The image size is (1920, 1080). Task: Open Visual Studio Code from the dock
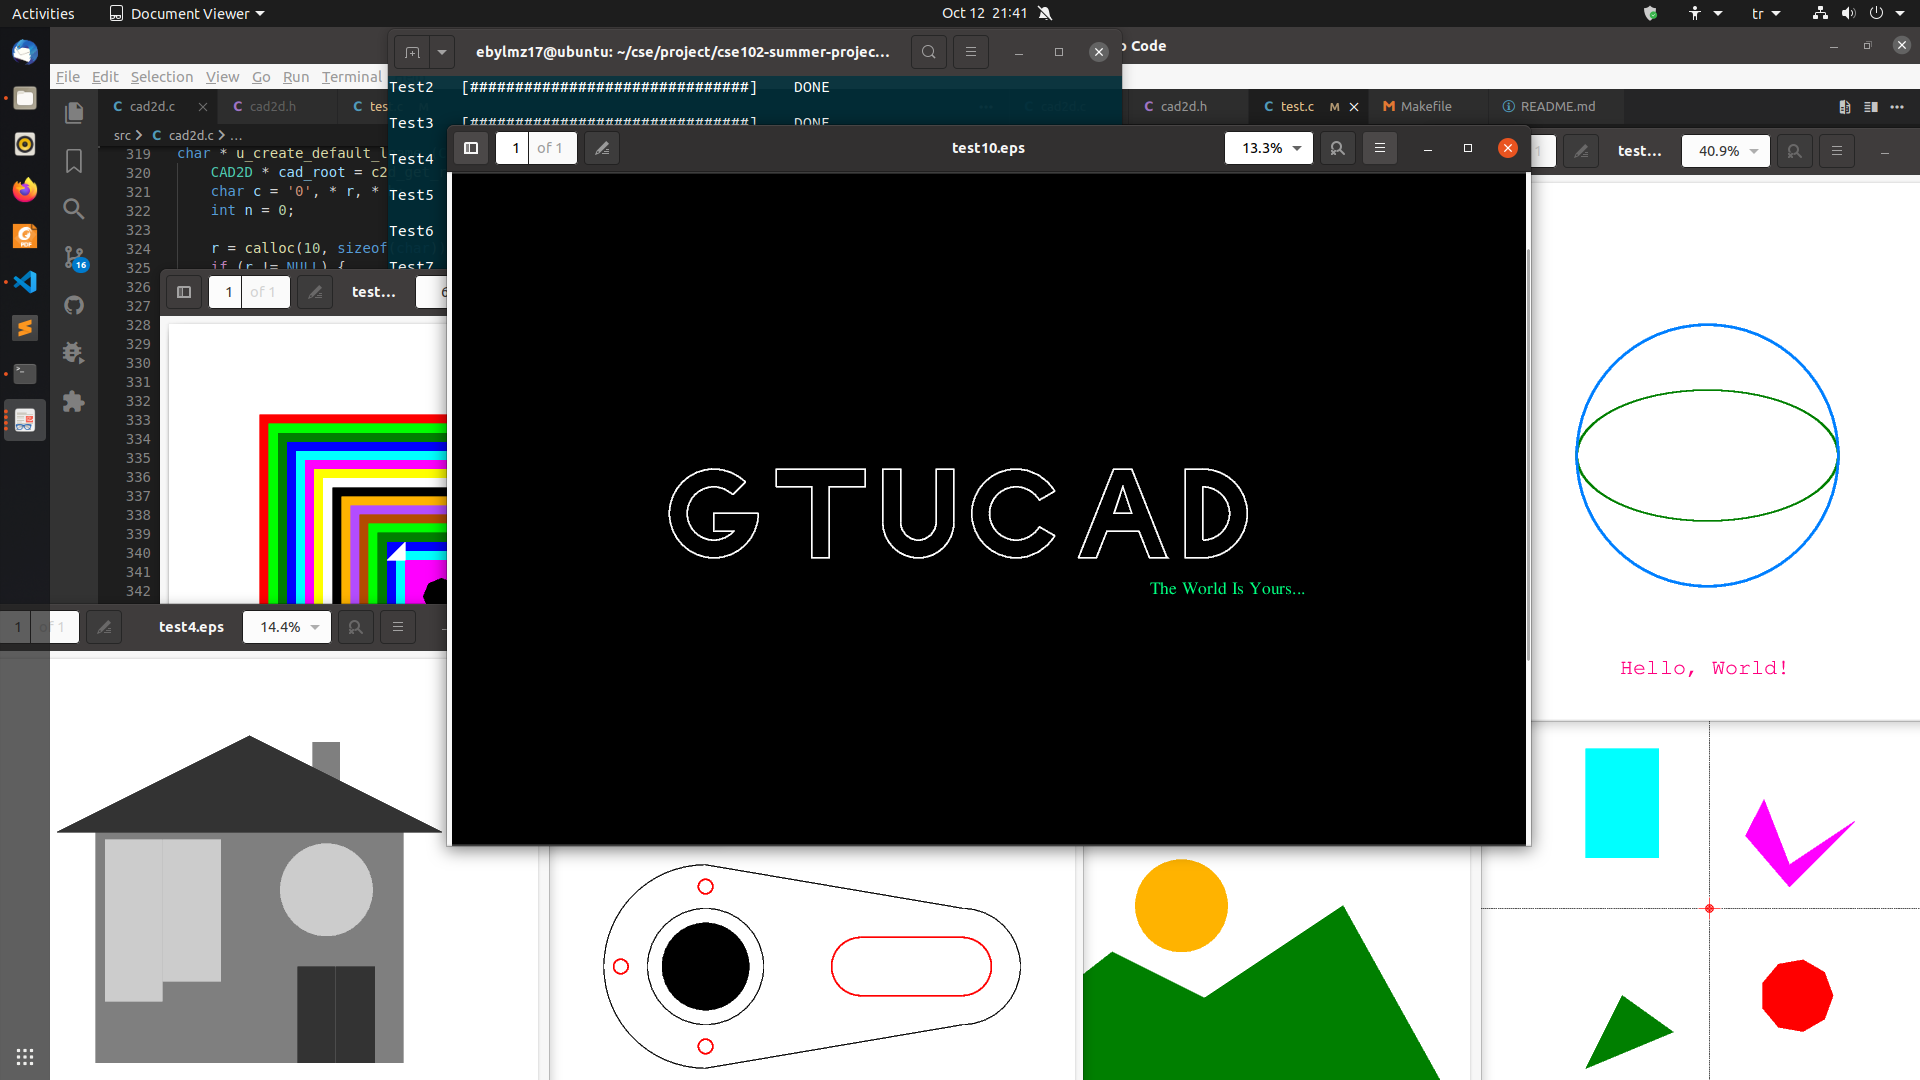(x=24, y=282)
